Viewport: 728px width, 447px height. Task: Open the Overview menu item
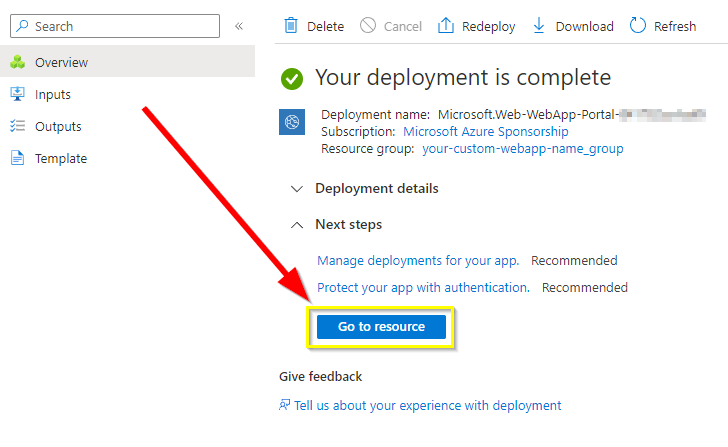pos(127,61)
